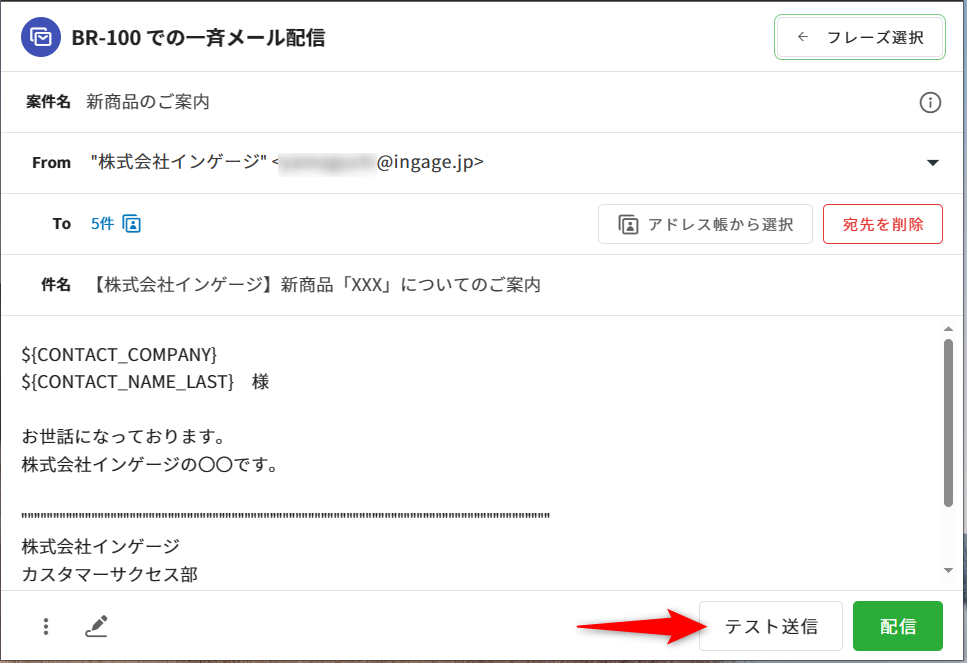Place cursor on the ${CONTACT_COMPANY} line
The height and width of the screenshot is (663, 967).
tap(119, 354)
